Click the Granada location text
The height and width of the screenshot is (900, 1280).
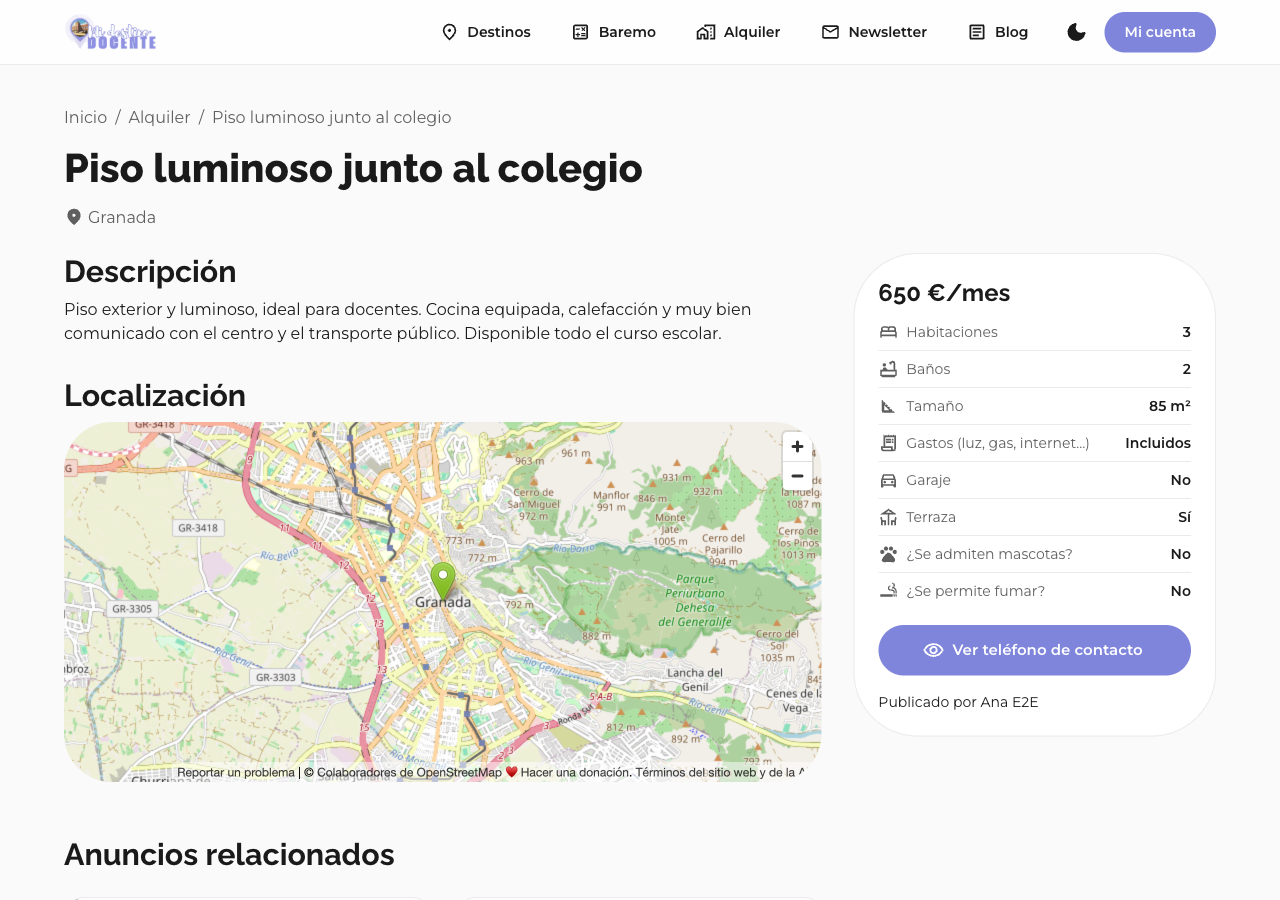122,217
